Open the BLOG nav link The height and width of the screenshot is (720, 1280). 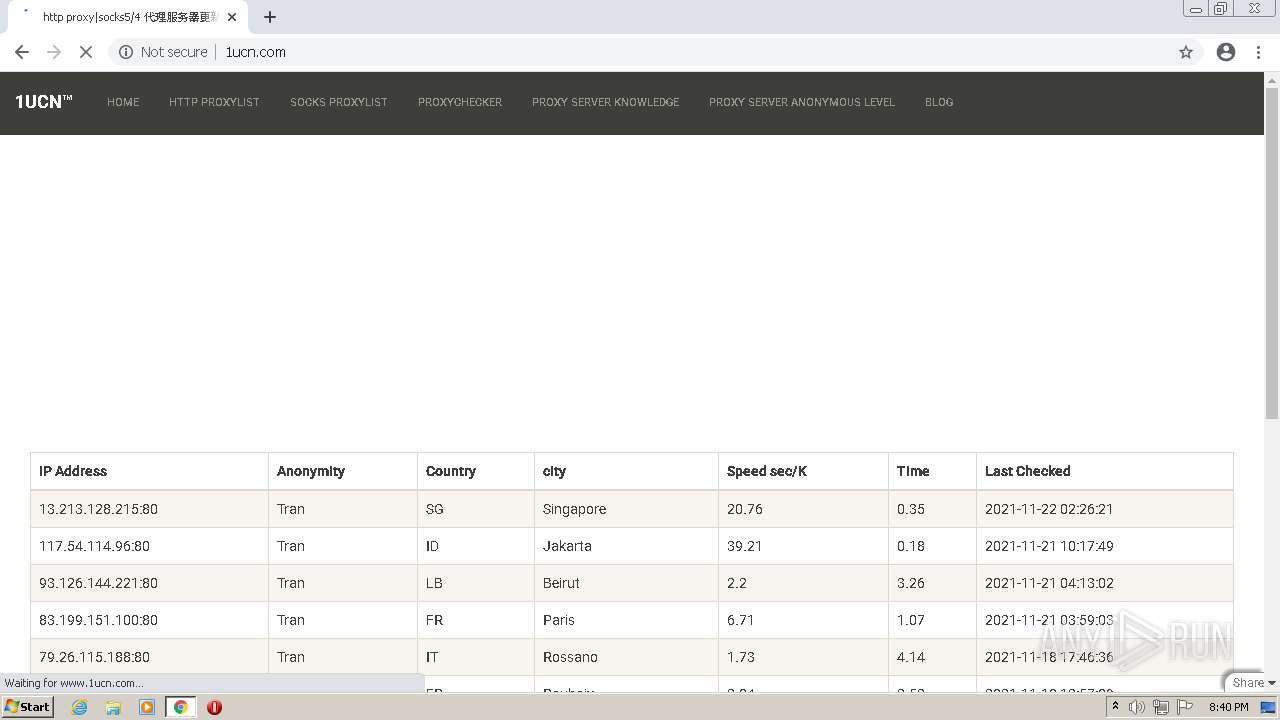(939, 102)
